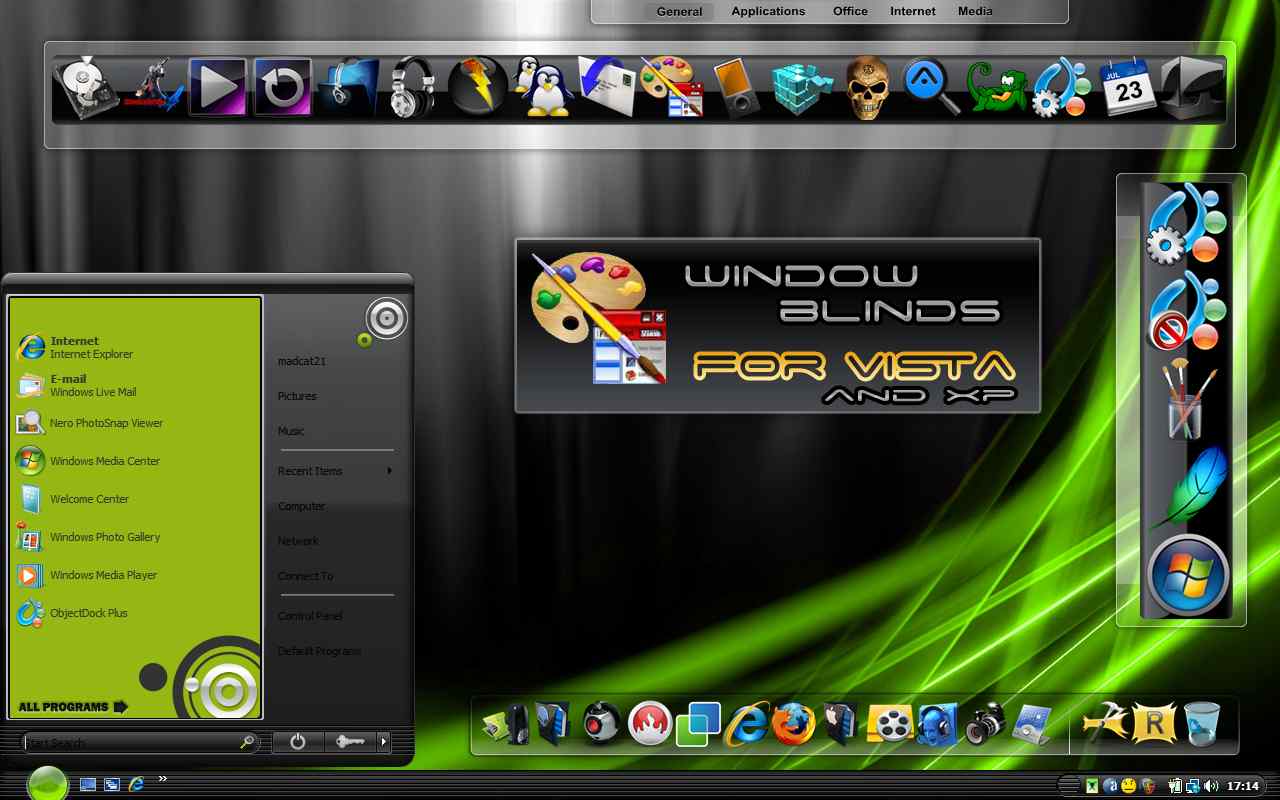
Task: Click the lock key button in Start menu
Action: point(350,742)
